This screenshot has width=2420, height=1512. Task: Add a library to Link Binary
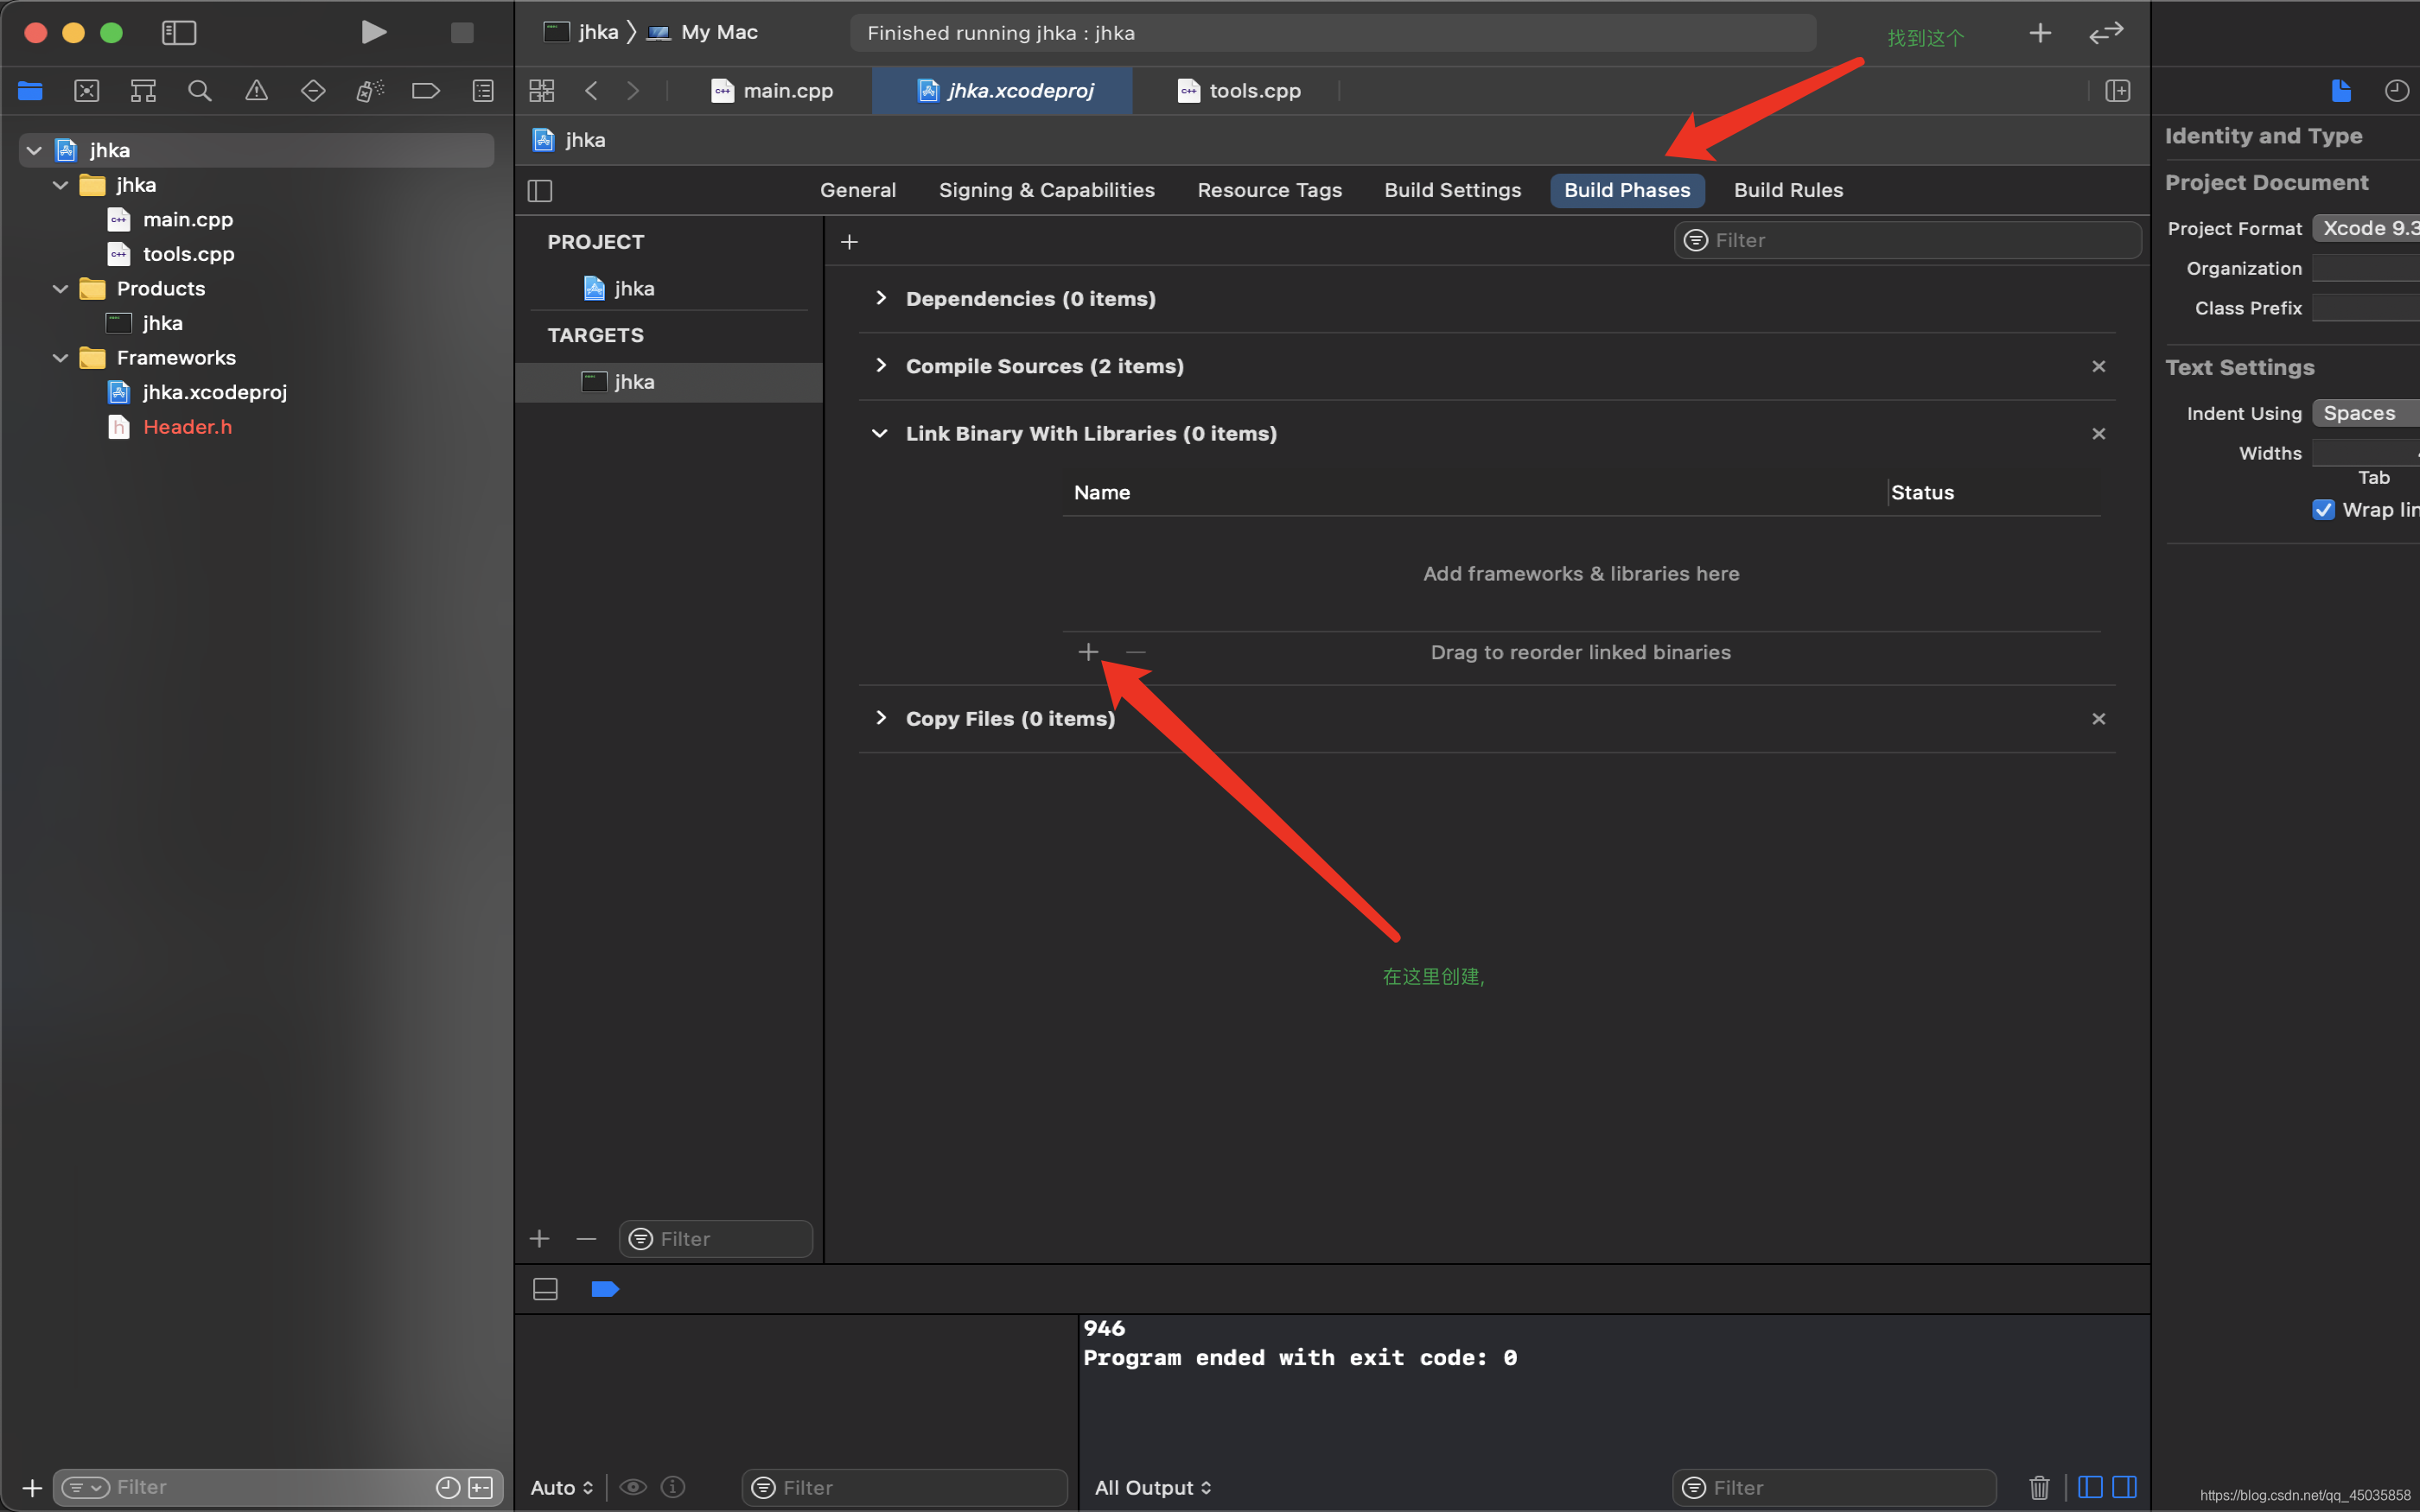pyautogui.click(x=1089, y=652)
